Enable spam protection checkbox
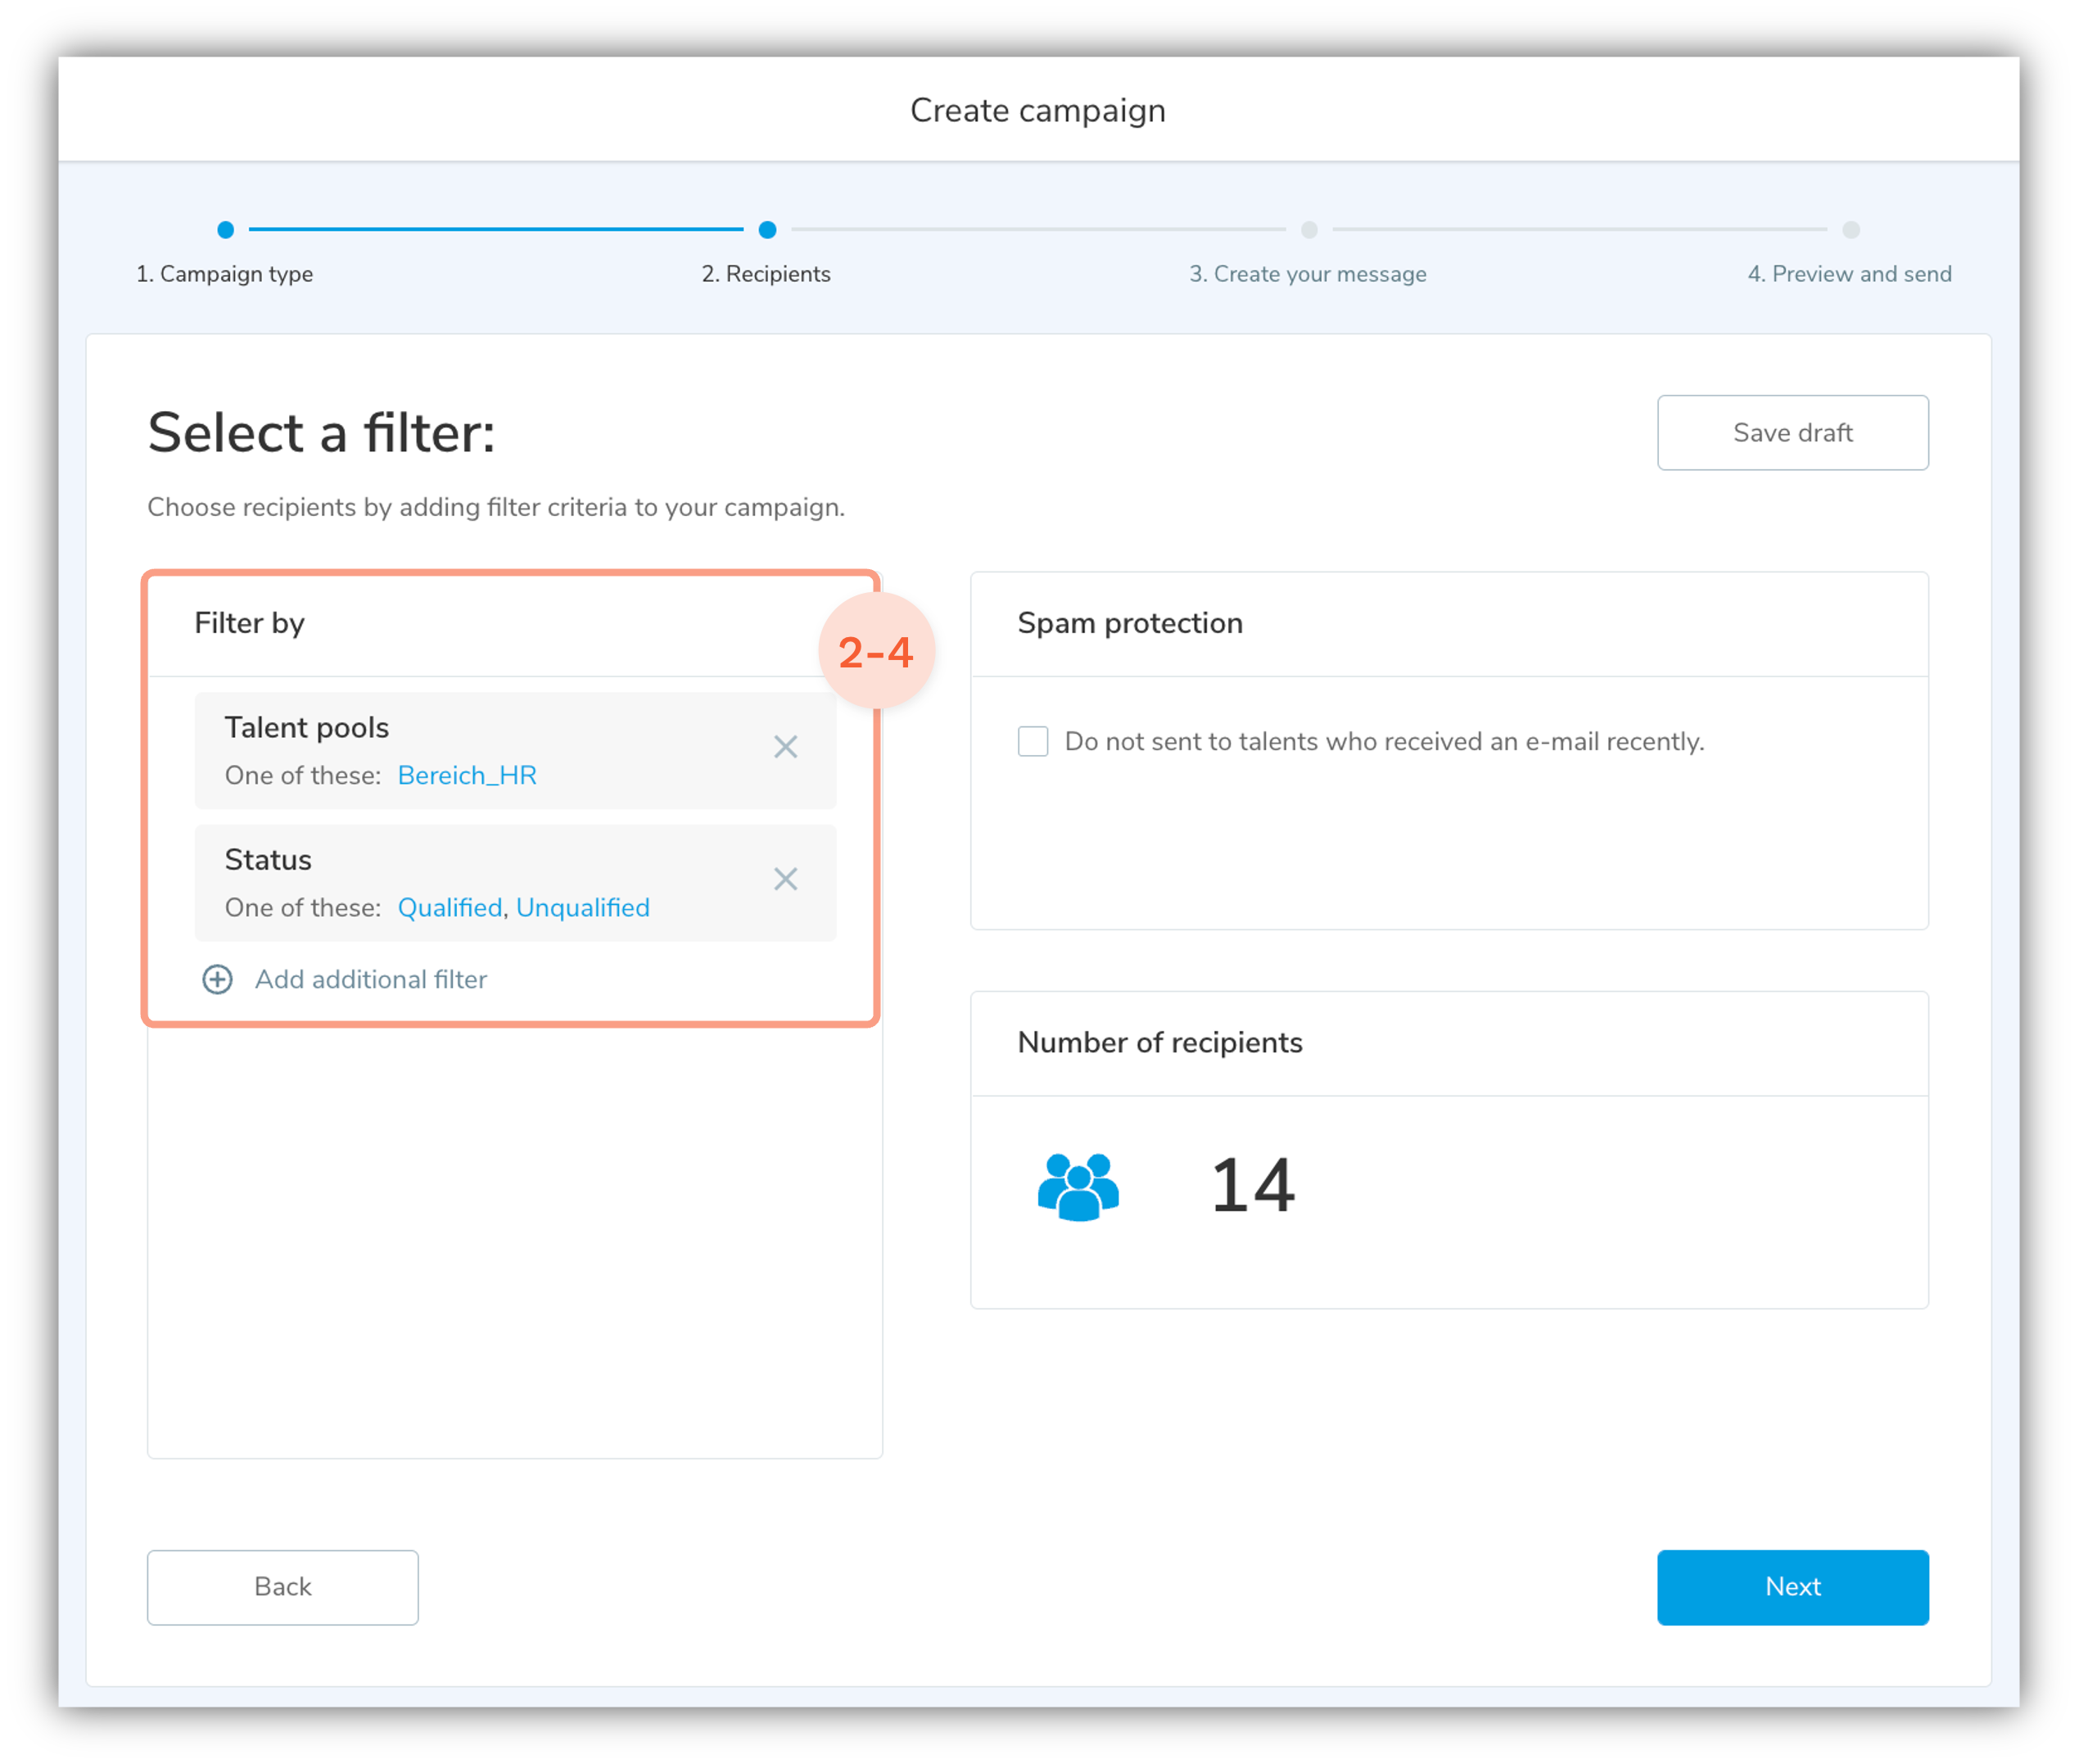The image size is (2079, 1764). tap(1033, 741)
